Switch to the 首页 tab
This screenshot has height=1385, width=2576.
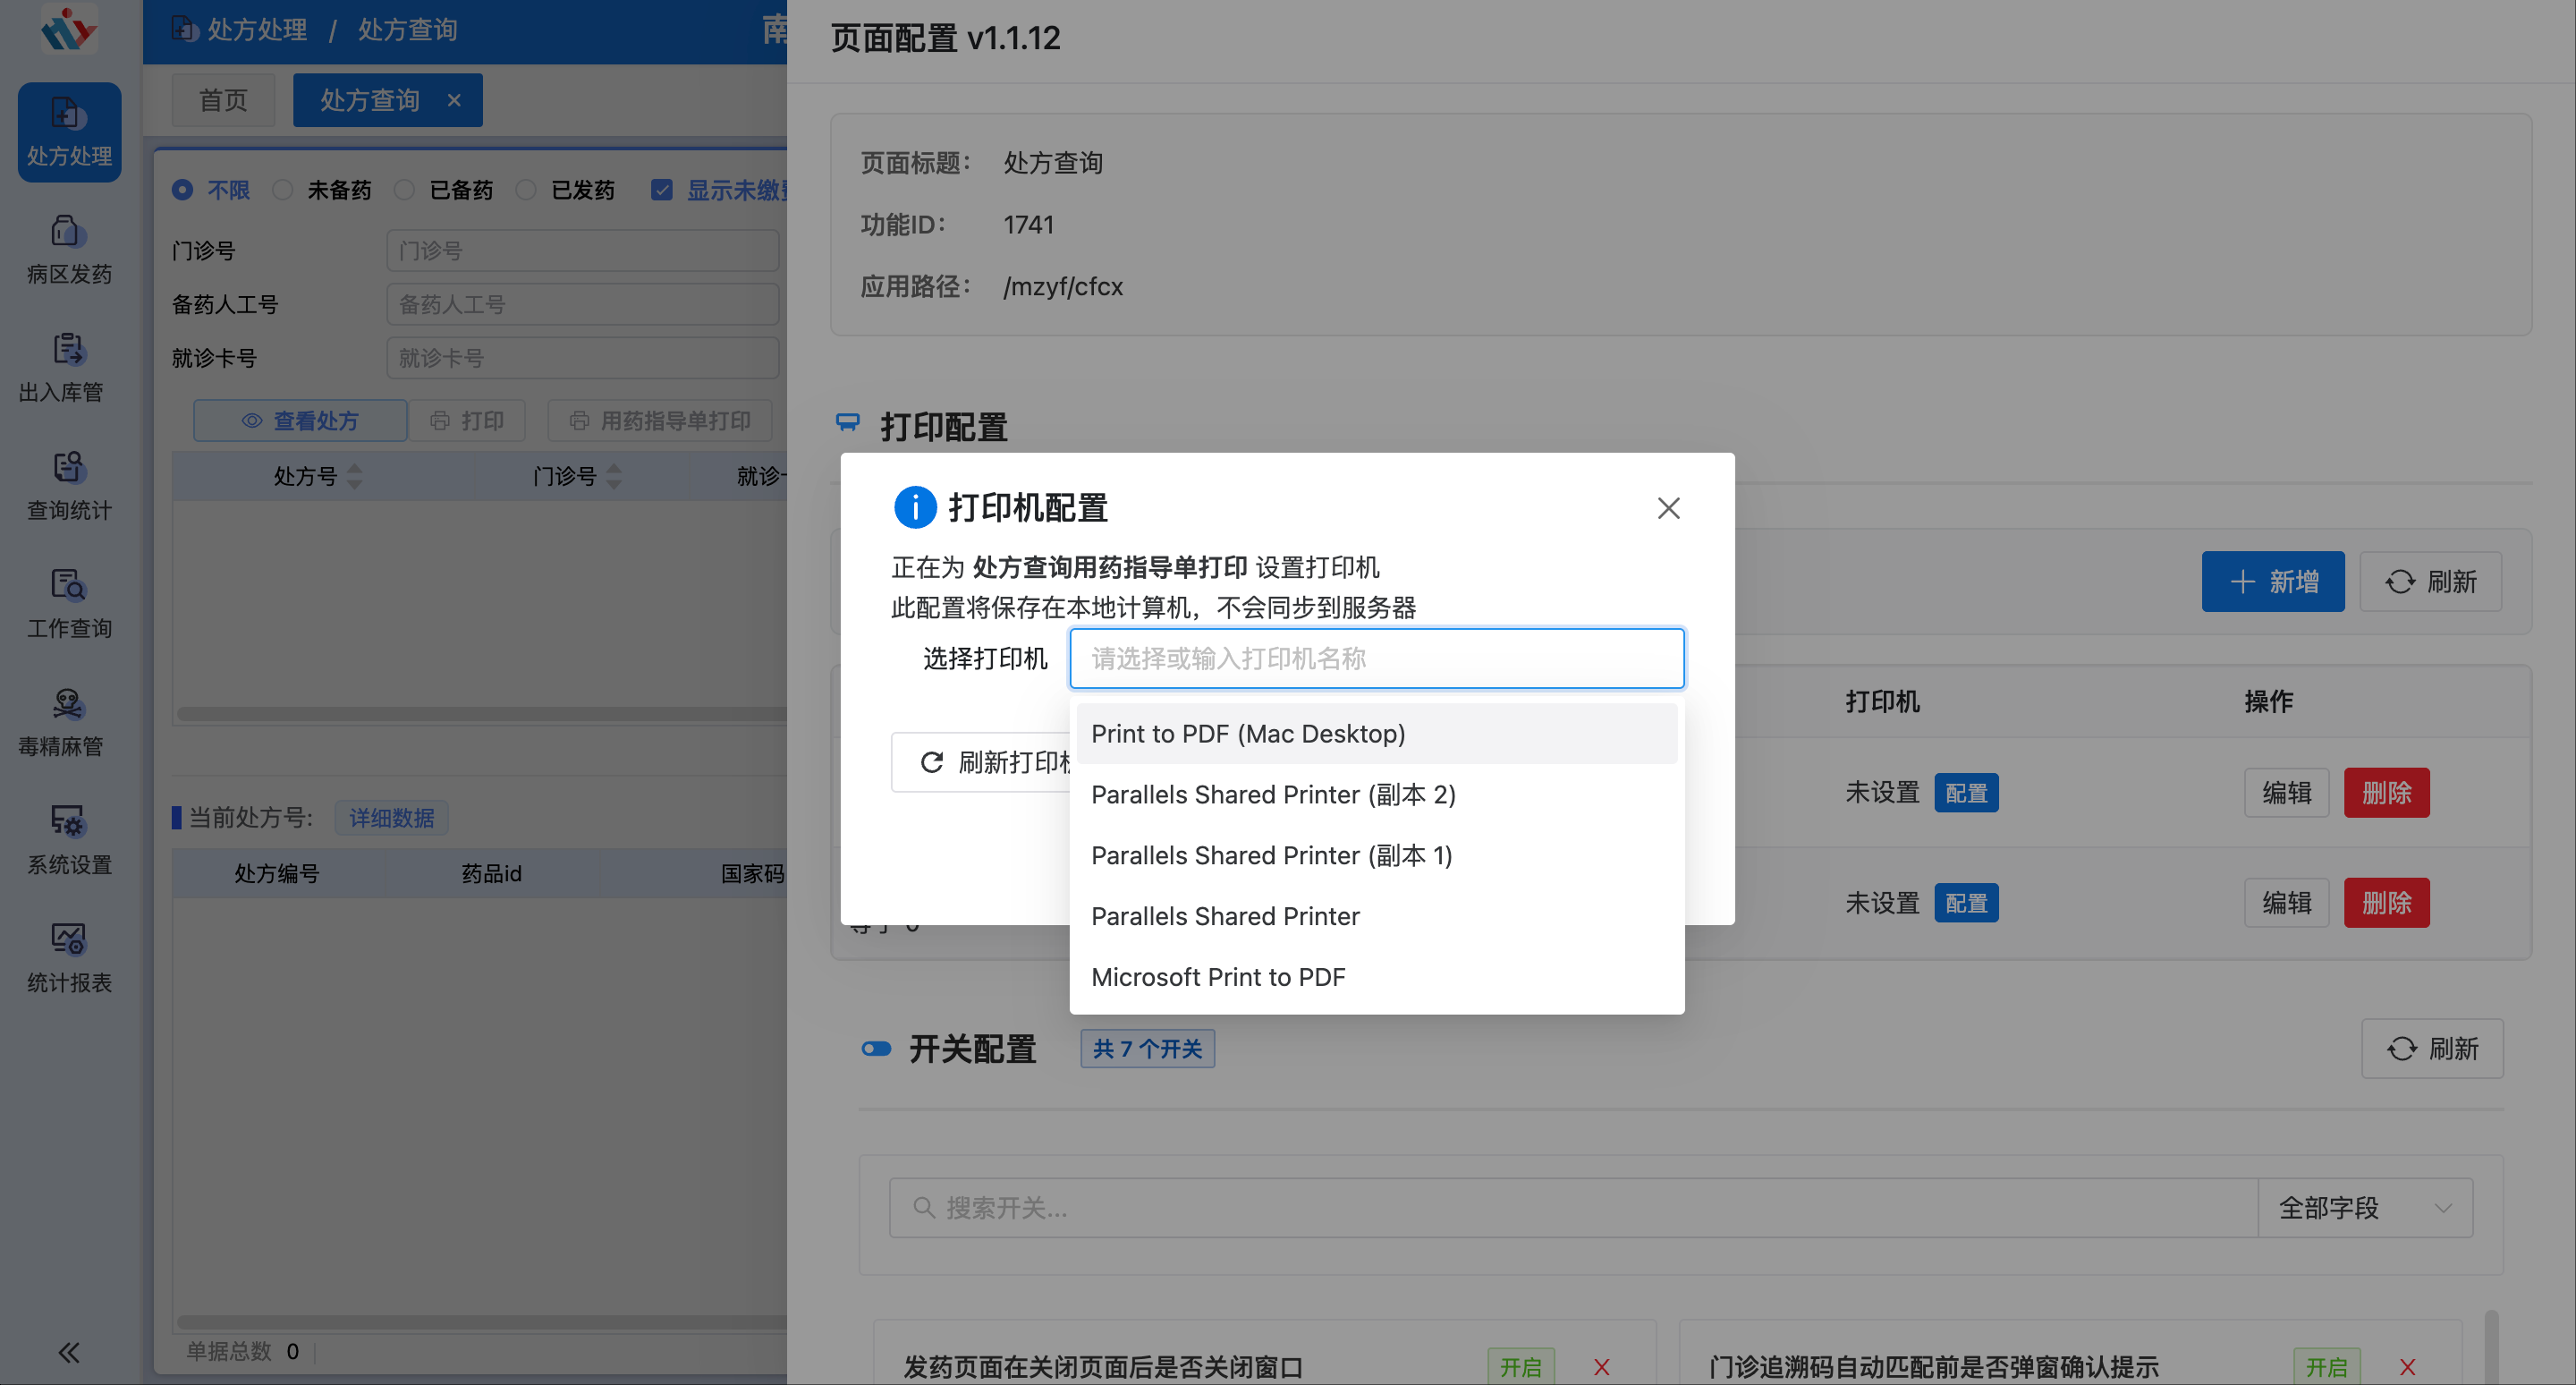pos(222,99)
